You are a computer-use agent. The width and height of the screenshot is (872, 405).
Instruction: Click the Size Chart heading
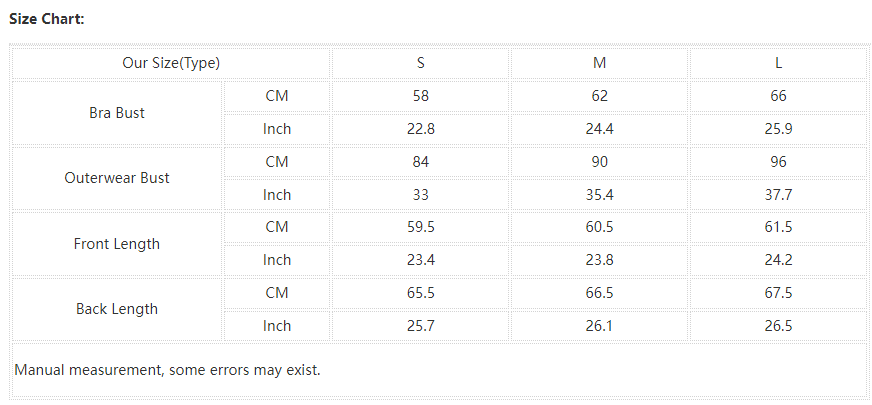pyautogui.click(x=47, y=19)
